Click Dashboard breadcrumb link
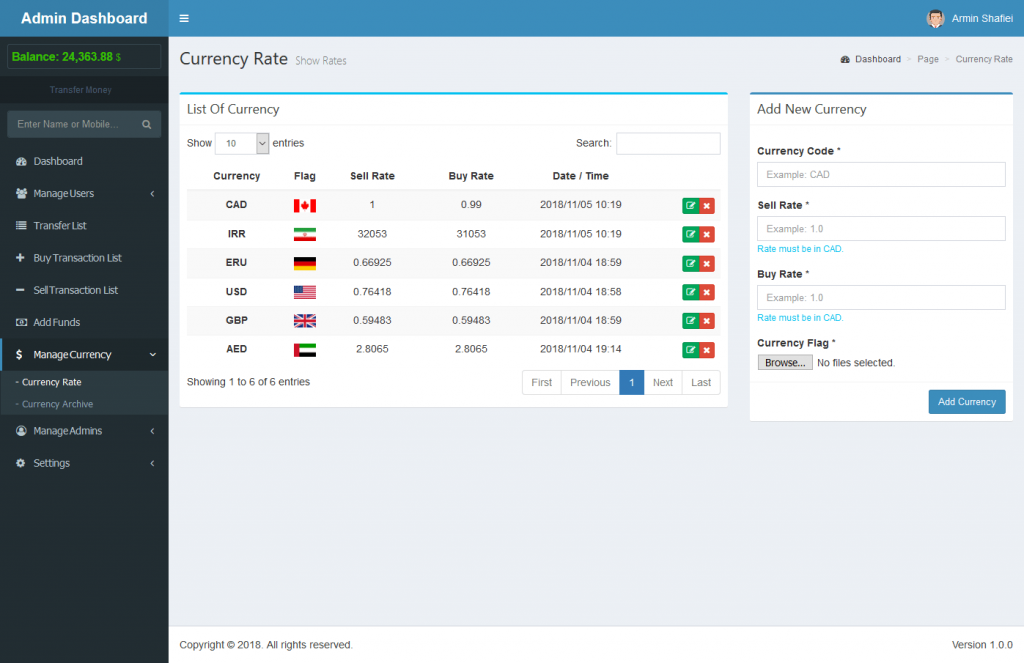 (x=878, y=59)
